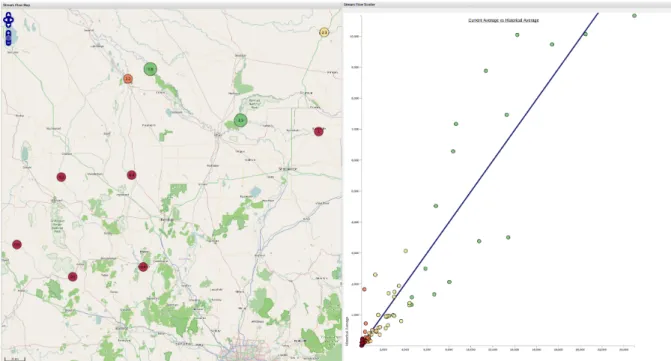The width and height of the screenshot is (671, 361).
Task: Click the green scatter point sitting on the trend line
Action: [585, 34]
